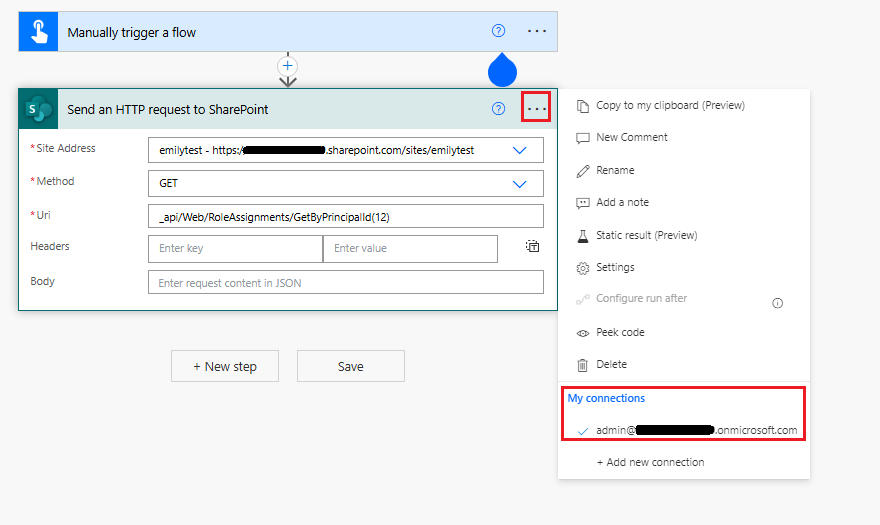This screenshot has height=525, width=880.
Task: Click the My connections heading
Action: (x=606, y=398)
